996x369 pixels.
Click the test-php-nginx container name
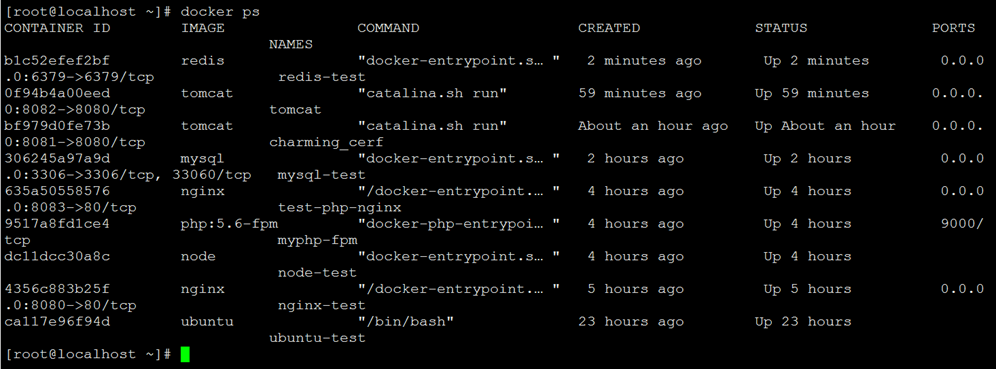click(x=340, y=208)
